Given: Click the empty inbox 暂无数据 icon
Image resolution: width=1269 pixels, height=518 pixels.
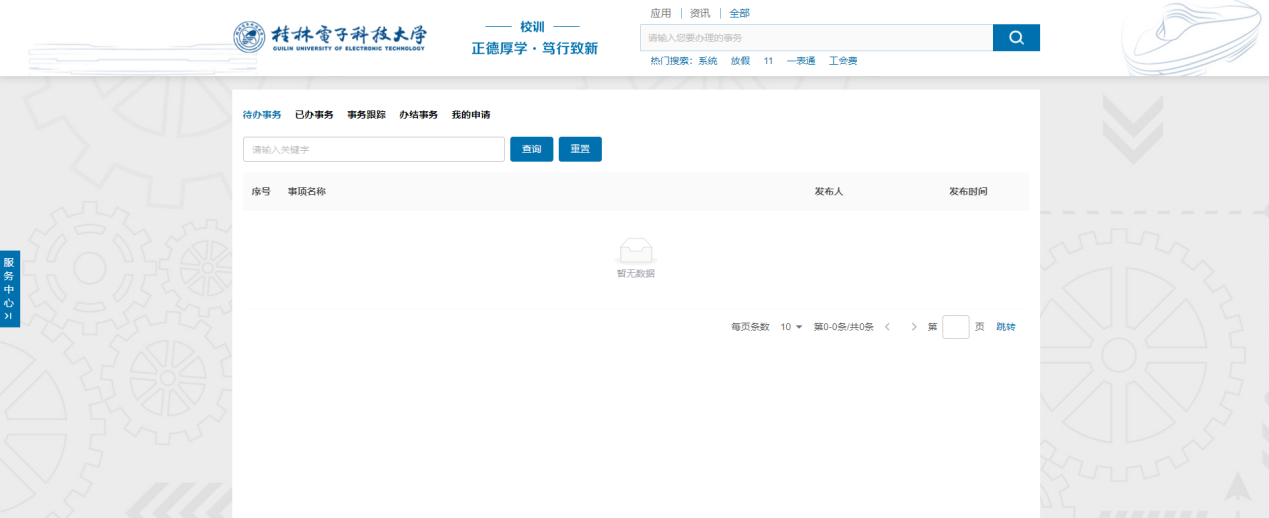Looking at the screenshot, I should [635, 251].
